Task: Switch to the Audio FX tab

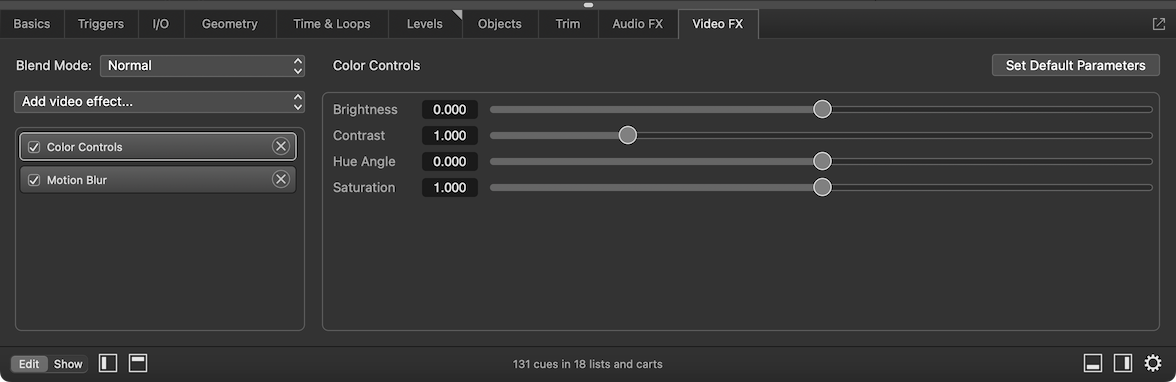Action: [x=638, y=24]
